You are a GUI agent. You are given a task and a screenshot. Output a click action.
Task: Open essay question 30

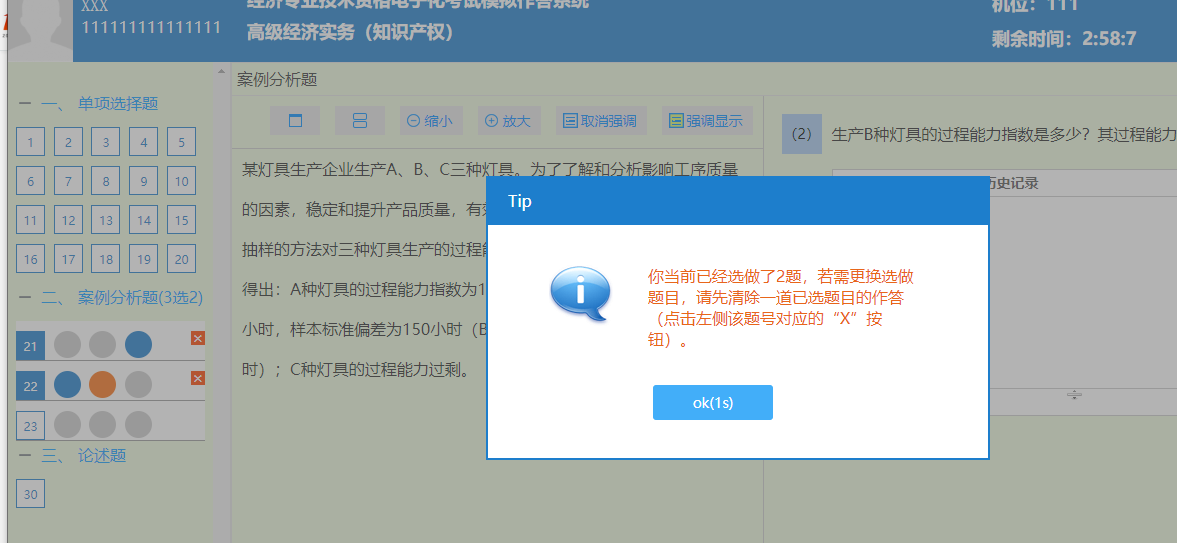(30, 494)
